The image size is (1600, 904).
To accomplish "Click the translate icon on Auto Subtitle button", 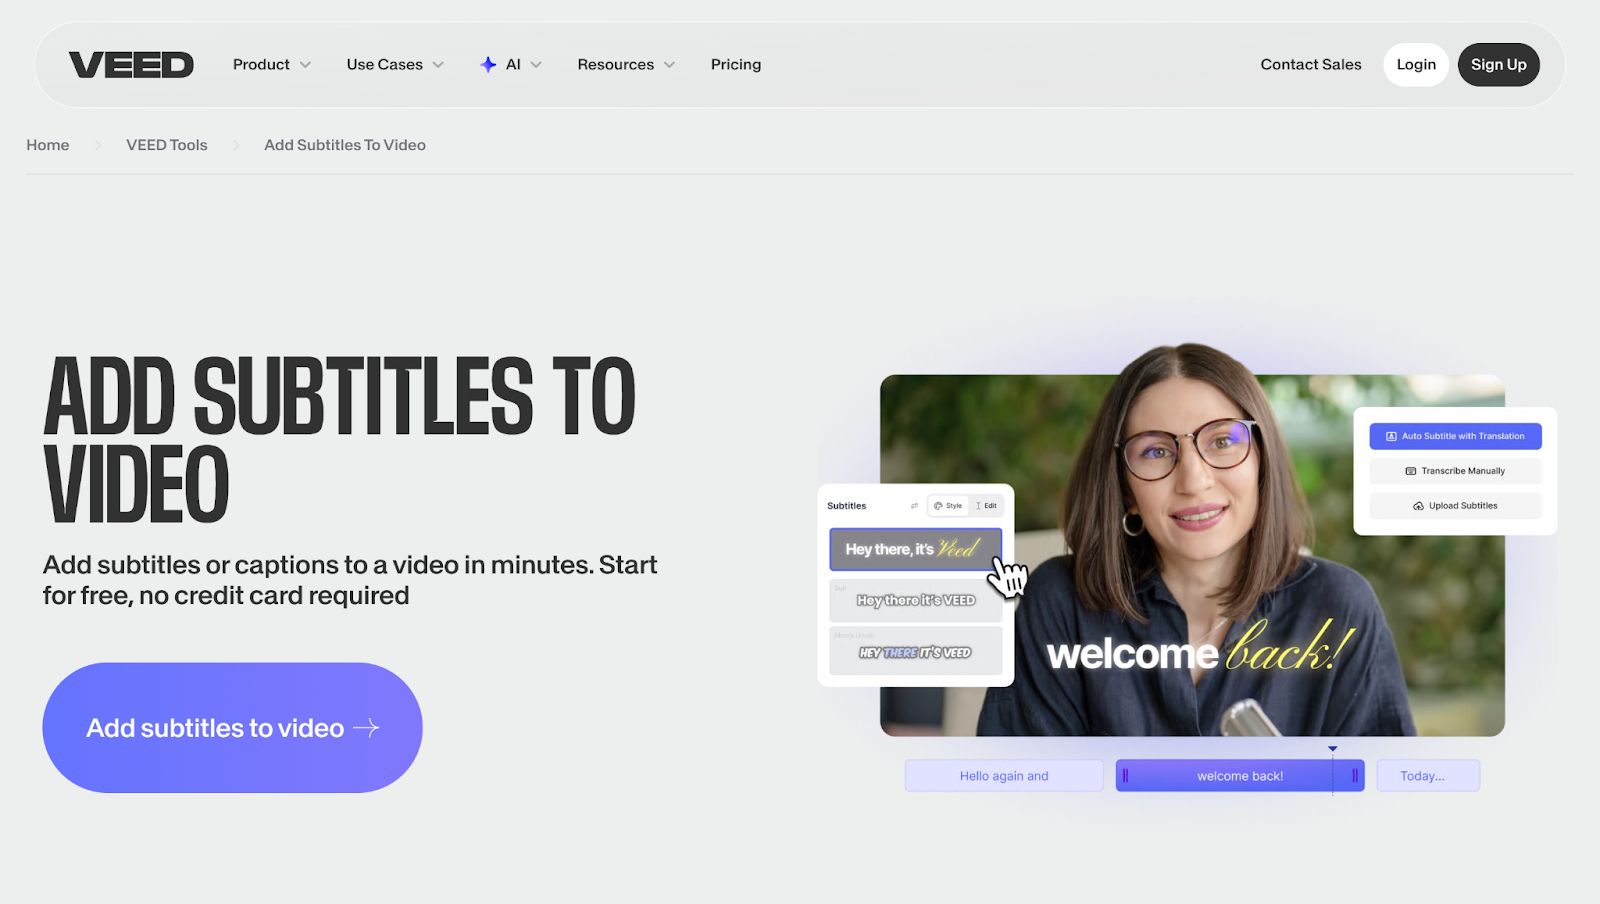I will pos(1391,436).
